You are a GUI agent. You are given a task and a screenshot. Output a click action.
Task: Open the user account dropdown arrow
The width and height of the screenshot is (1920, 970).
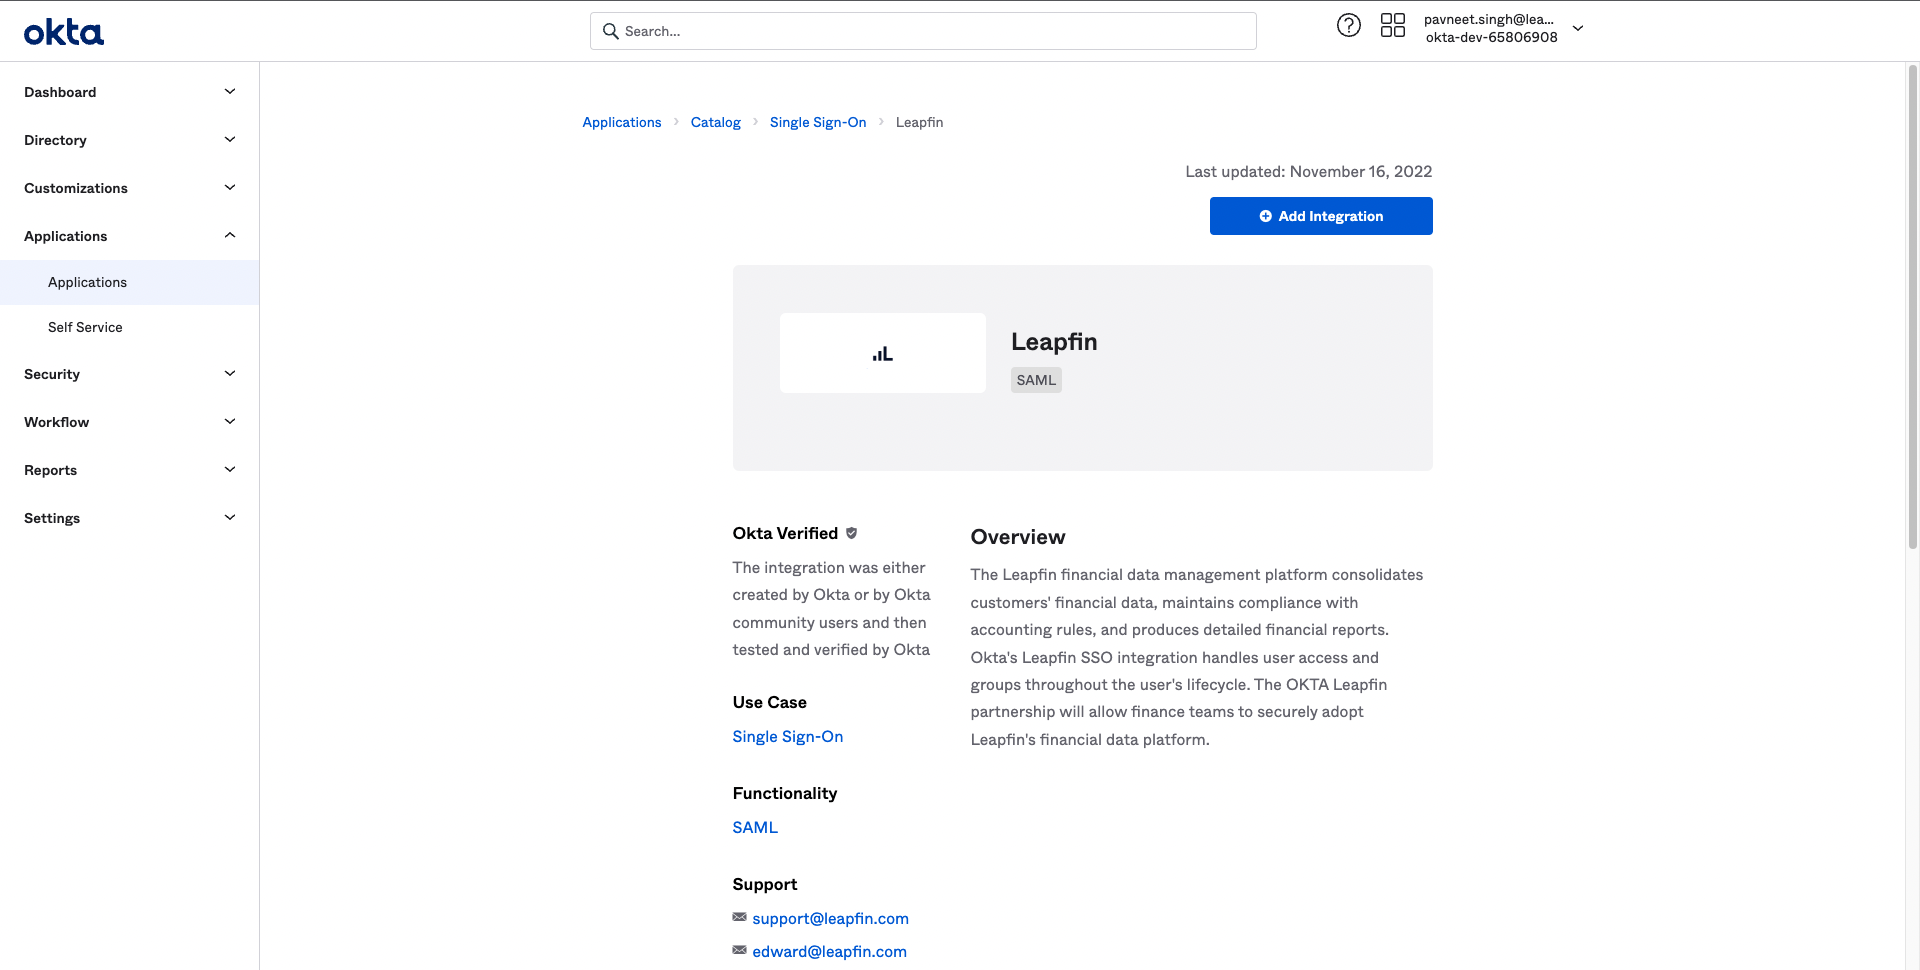click(x=1578, y=29)
